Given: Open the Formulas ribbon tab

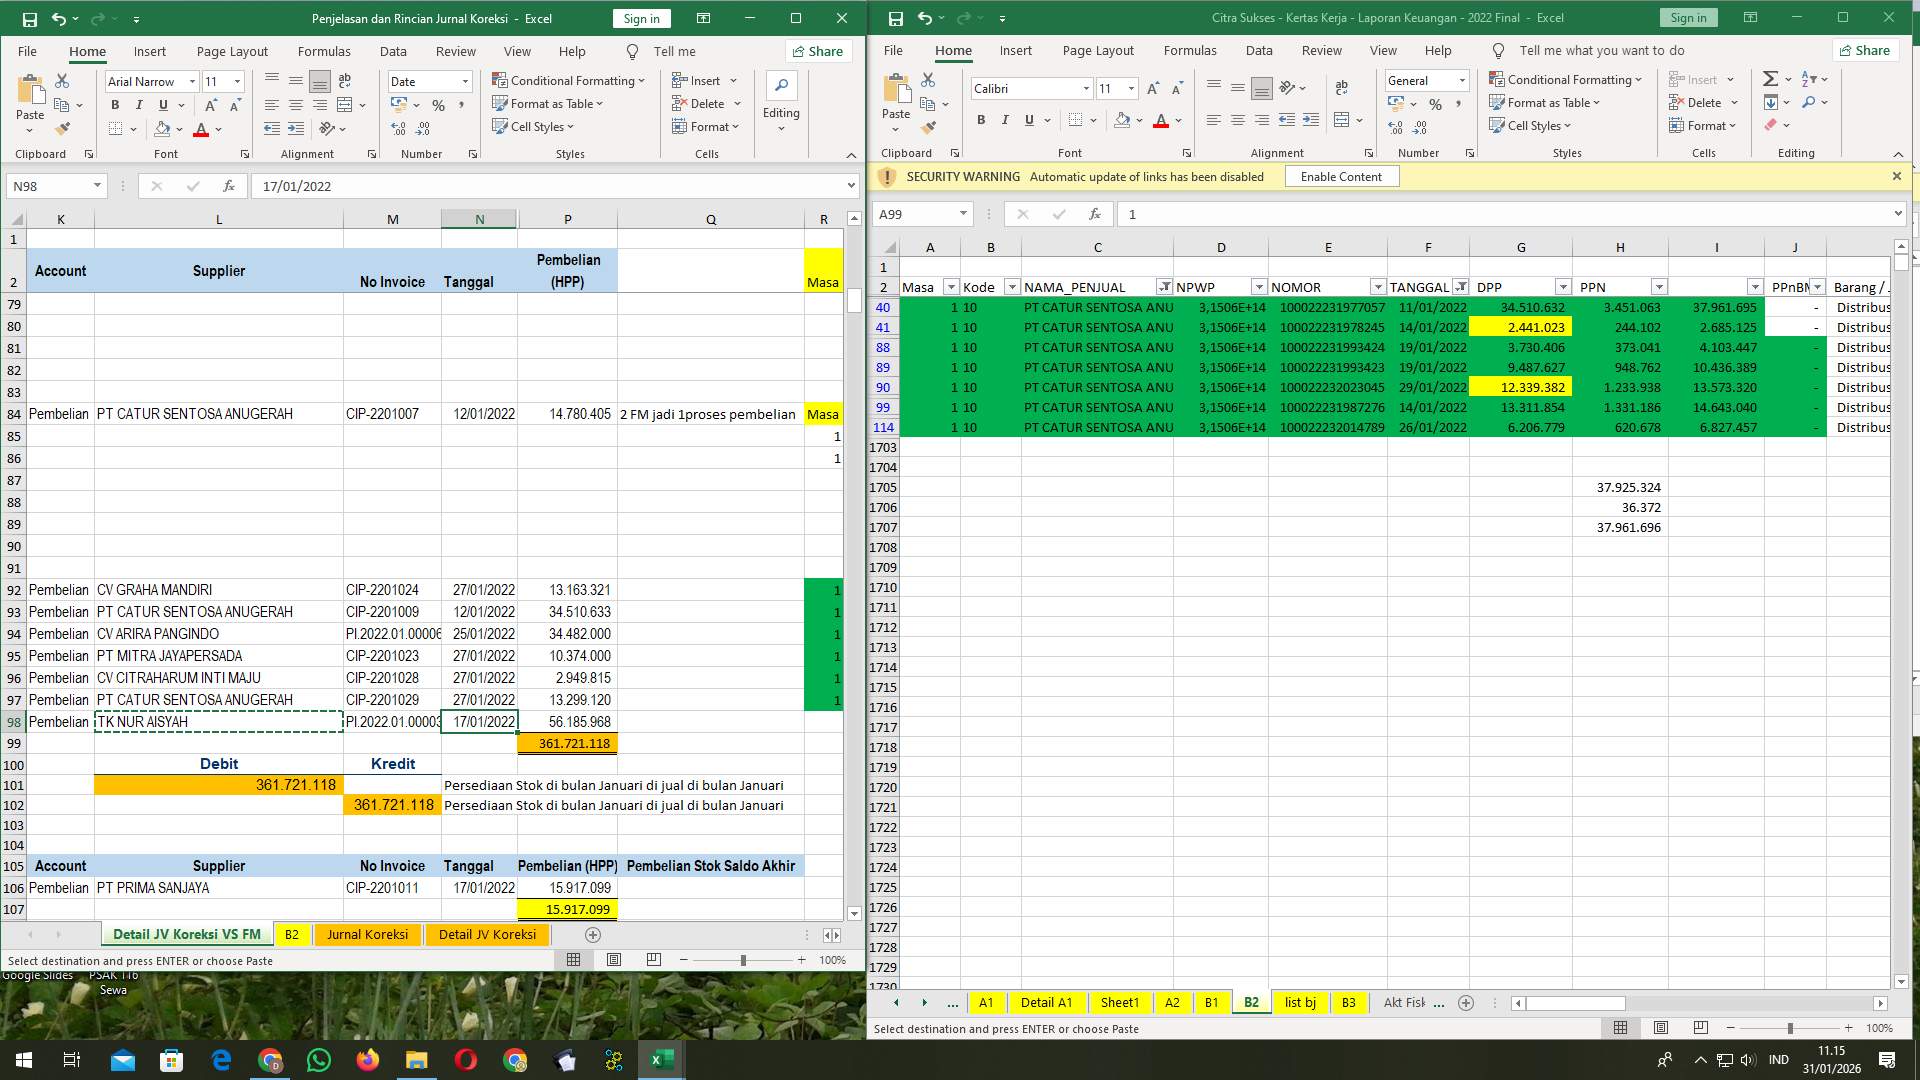Looking at the screenshot, I should pos(324,51).
